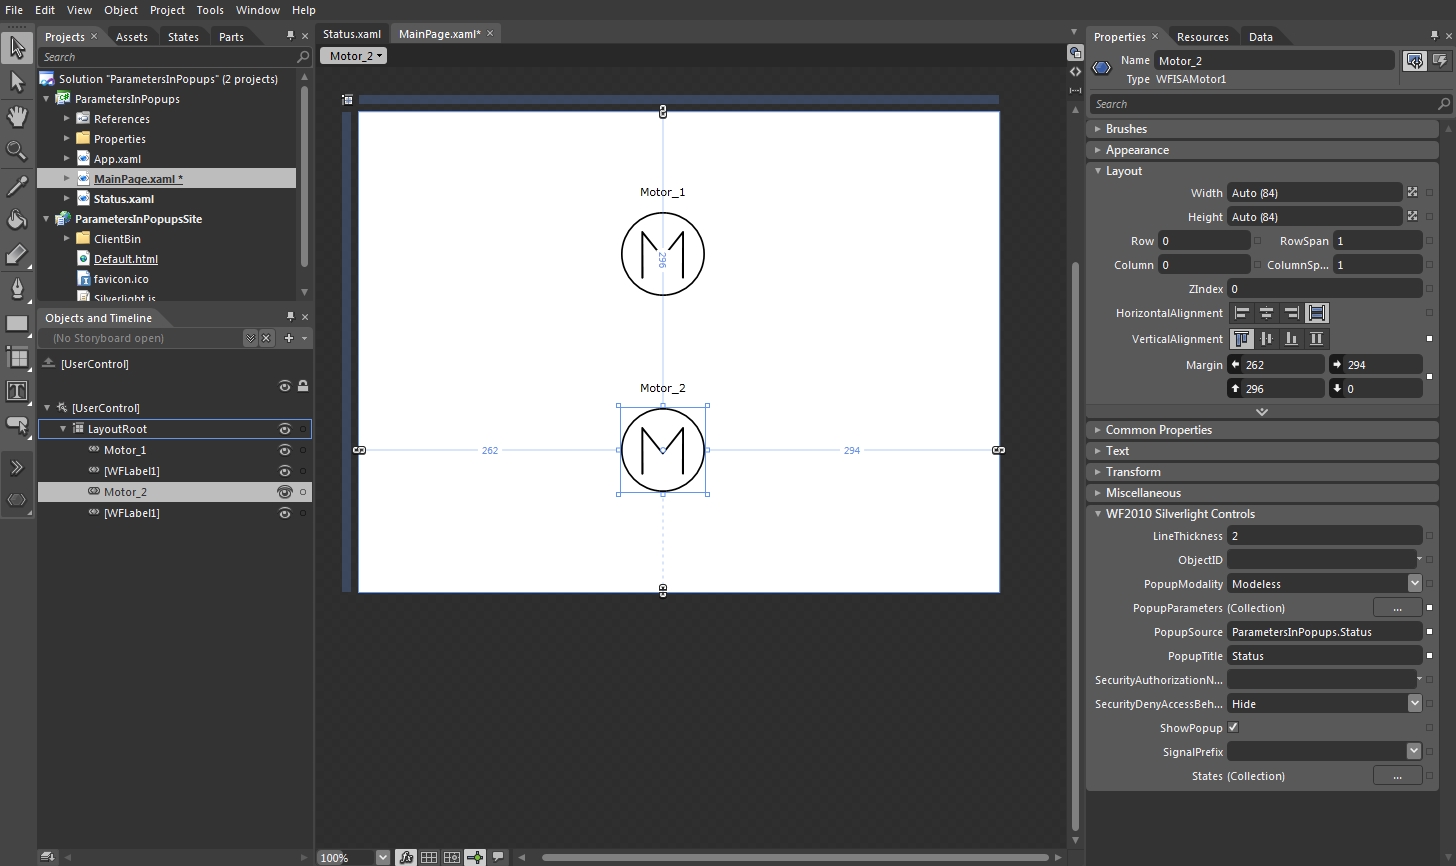
Task: Click the PopupTitle input field
Action: [x=1322, y=656]
